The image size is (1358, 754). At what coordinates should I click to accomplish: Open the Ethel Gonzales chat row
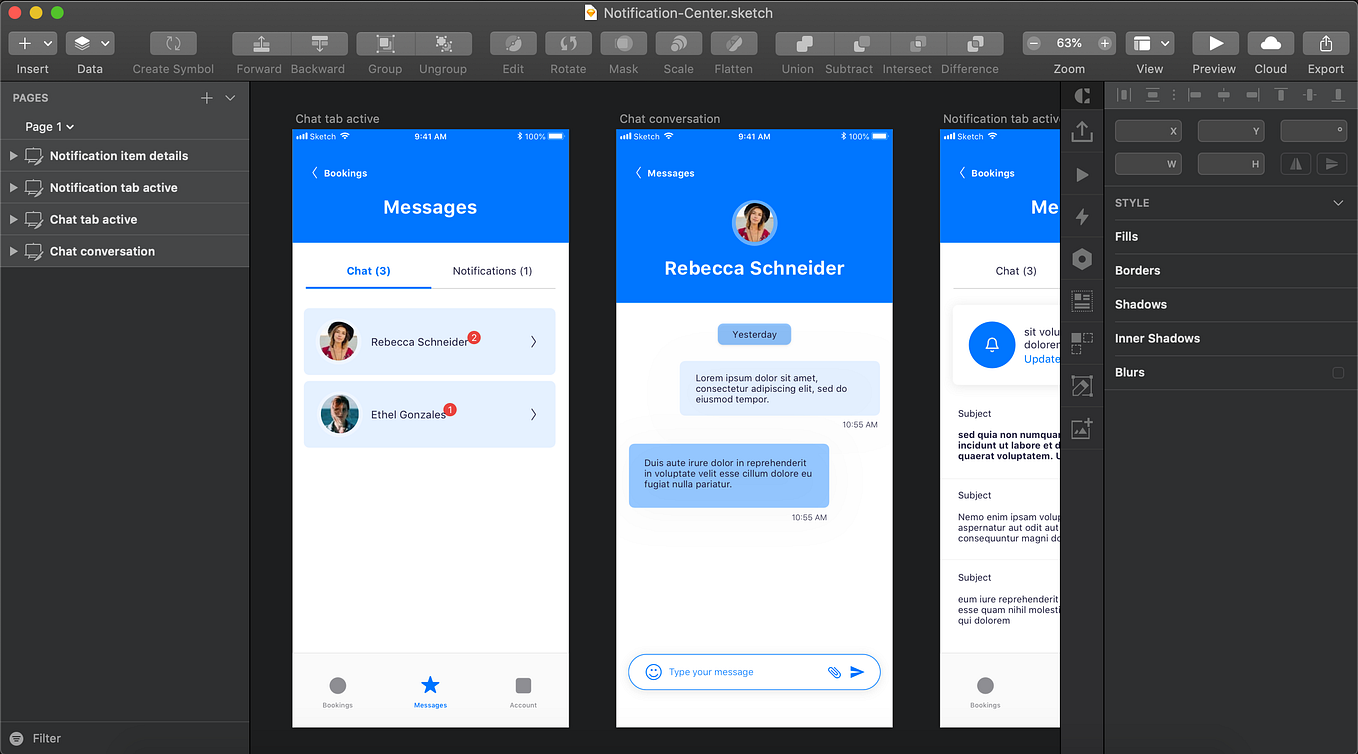tap(430, 414)
